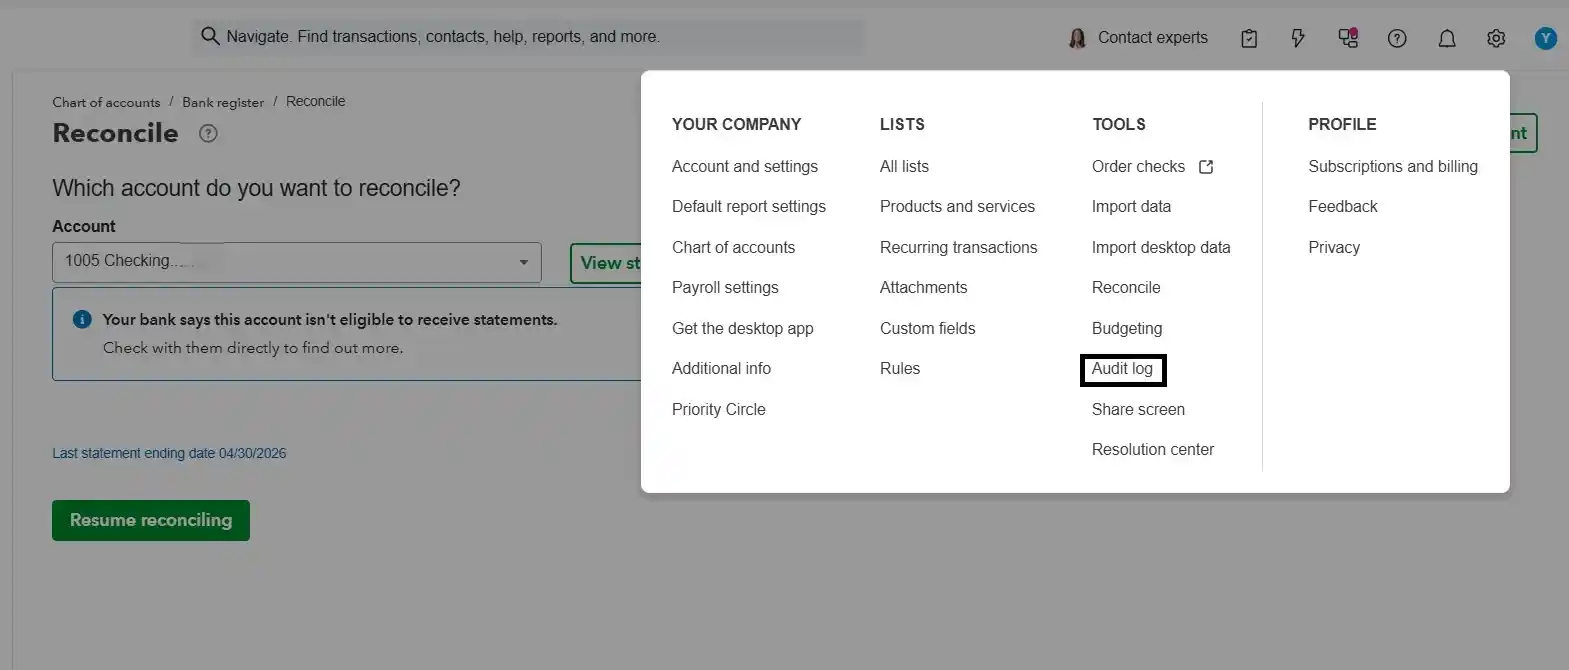Click the Navigate search field
This screenshot has width=1569, height=670.
(x=528, y=37)
